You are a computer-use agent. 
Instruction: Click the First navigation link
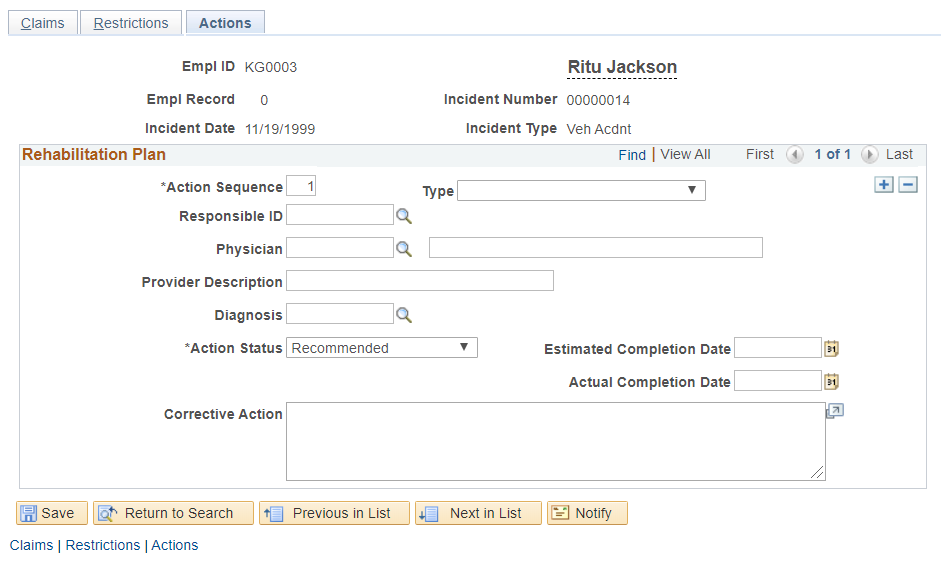760,154
